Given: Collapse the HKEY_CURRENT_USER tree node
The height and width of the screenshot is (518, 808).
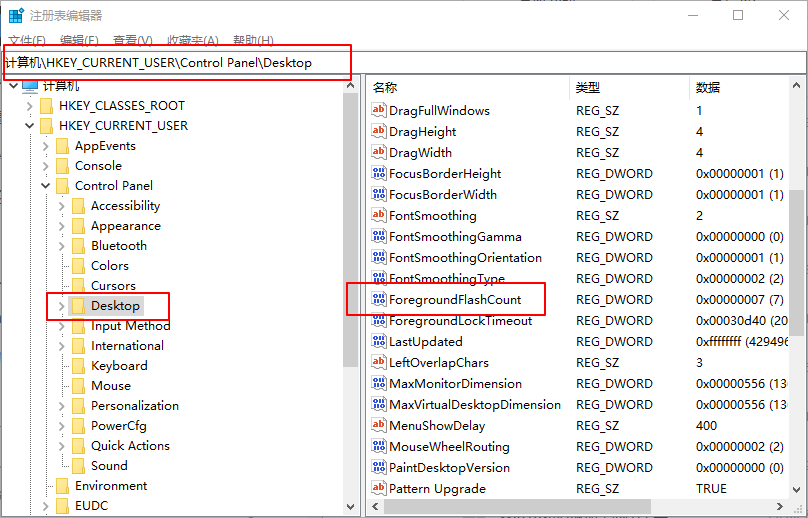Looking at the screenshot, I should click(x=30, y=126).
